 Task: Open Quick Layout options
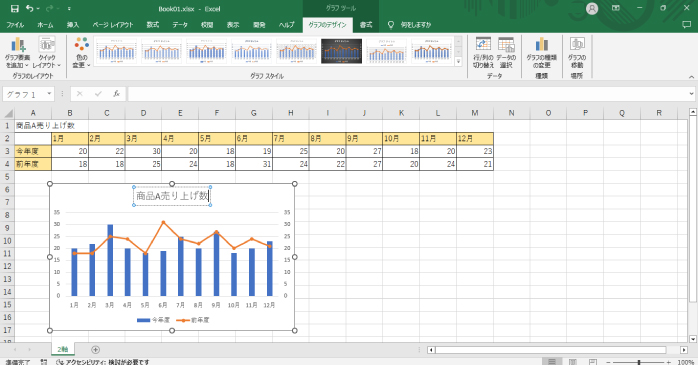coord(47,53)
